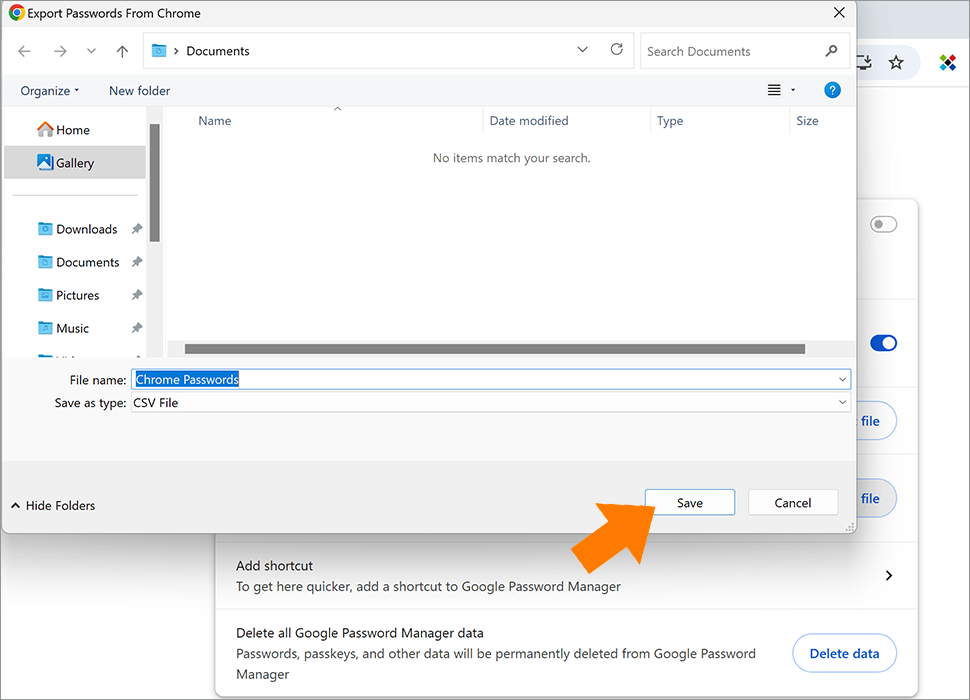Expand the Save as type dropdown
Image resolution: width=970 pixels, height=700 pixels.
[x=842, y=403]
